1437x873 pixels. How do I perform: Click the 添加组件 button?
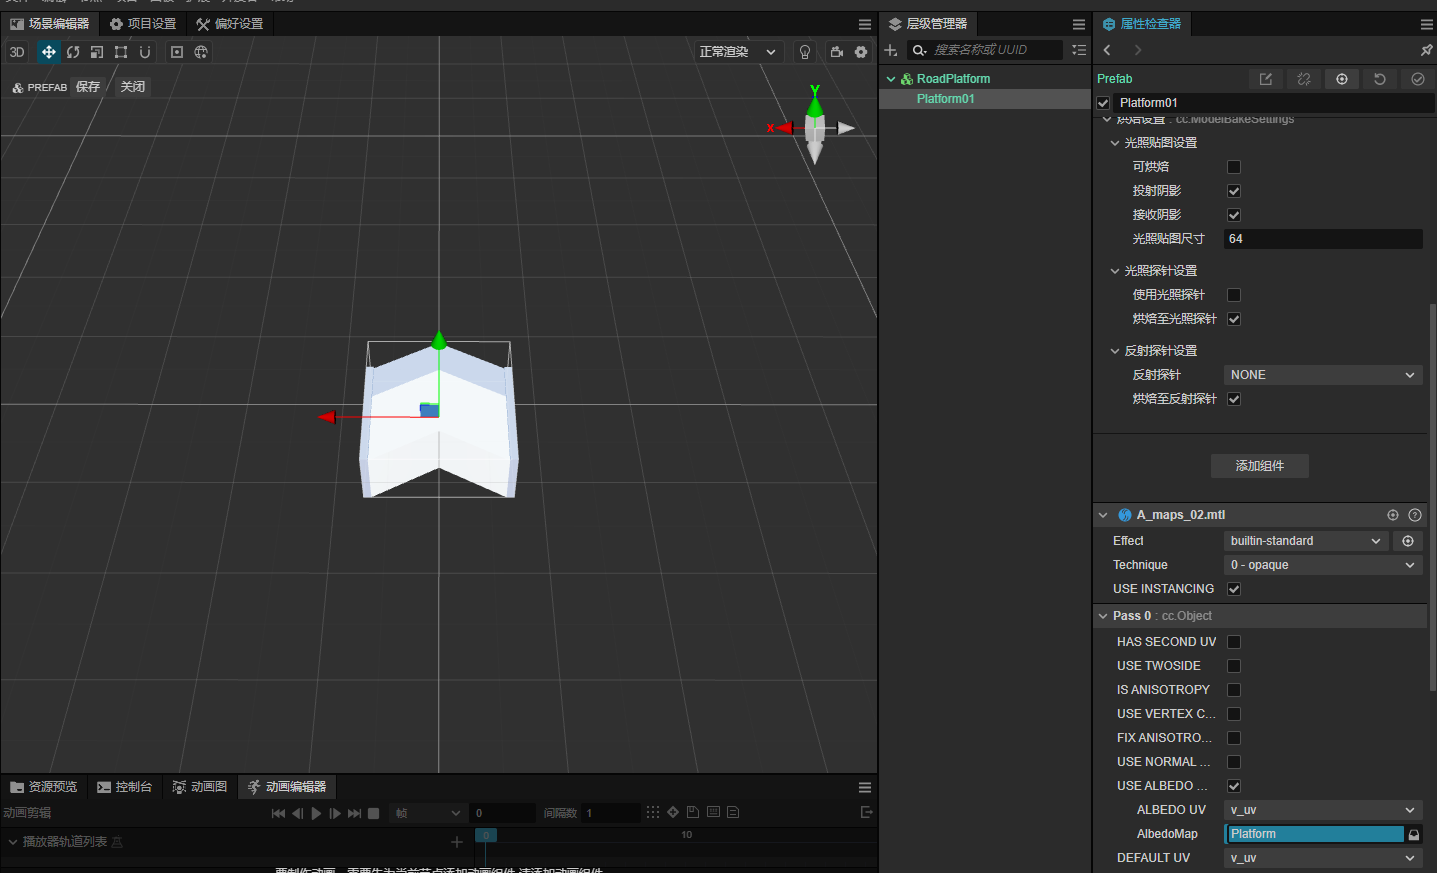[x=1260, y=466]
